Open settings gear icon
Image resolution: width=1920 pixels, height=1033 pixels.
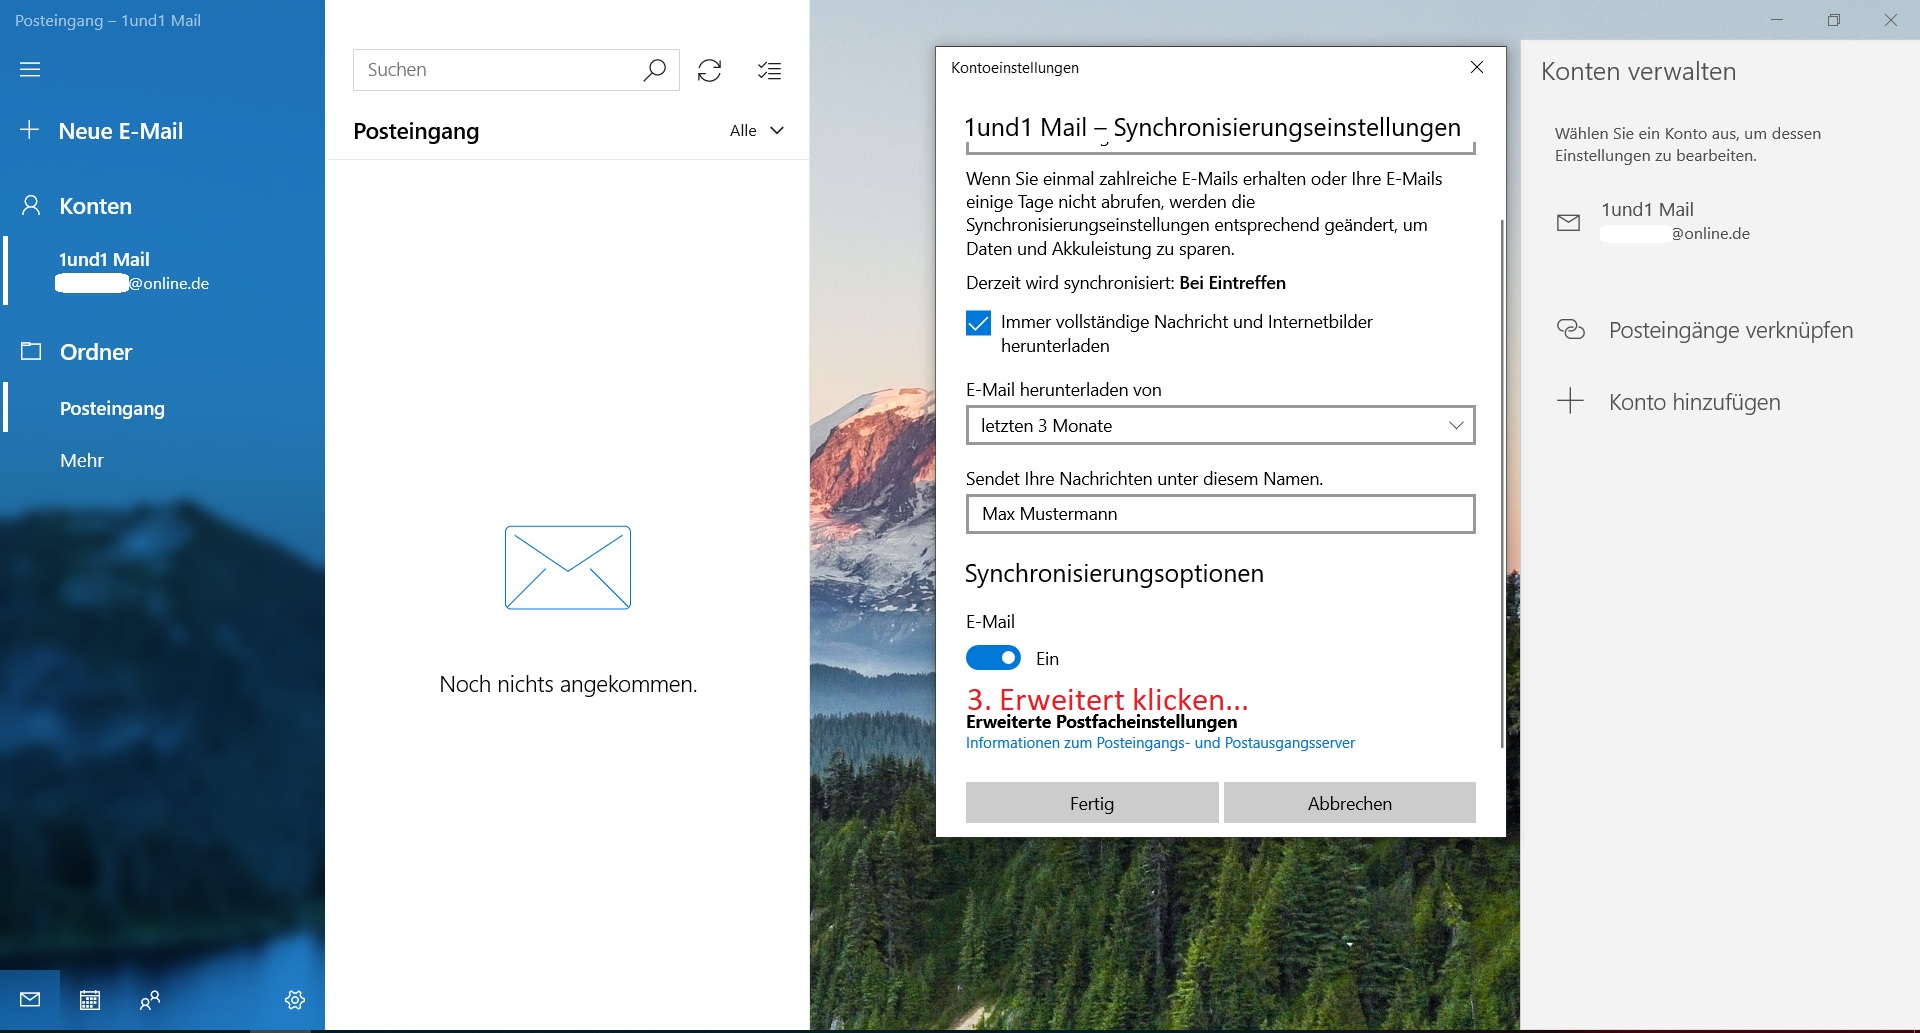click(x=295, y=999)
